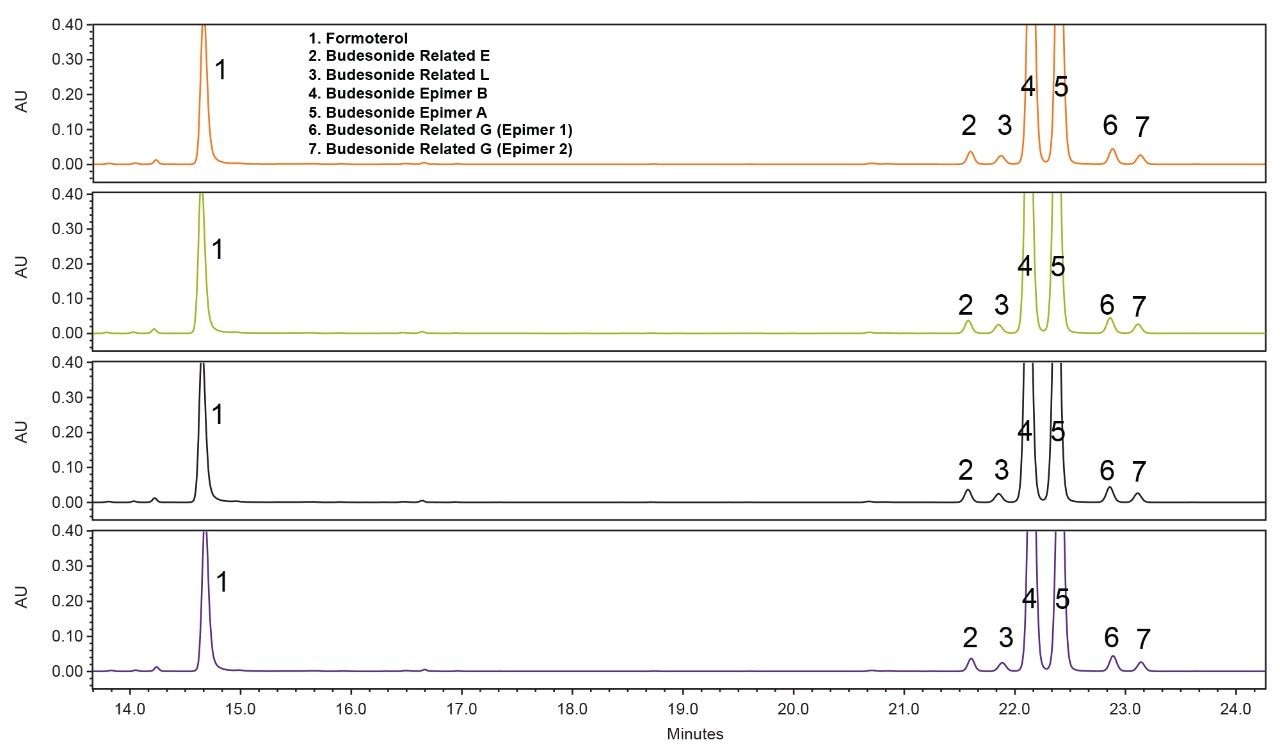Click peak label 3 in the green chromatogram

point(1001,304)
